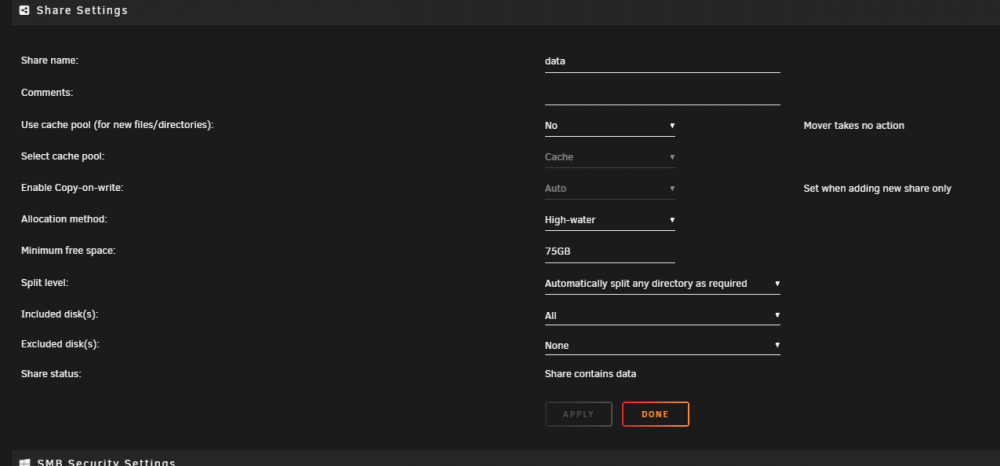Click the 'Split level:' label

point(45,282)
